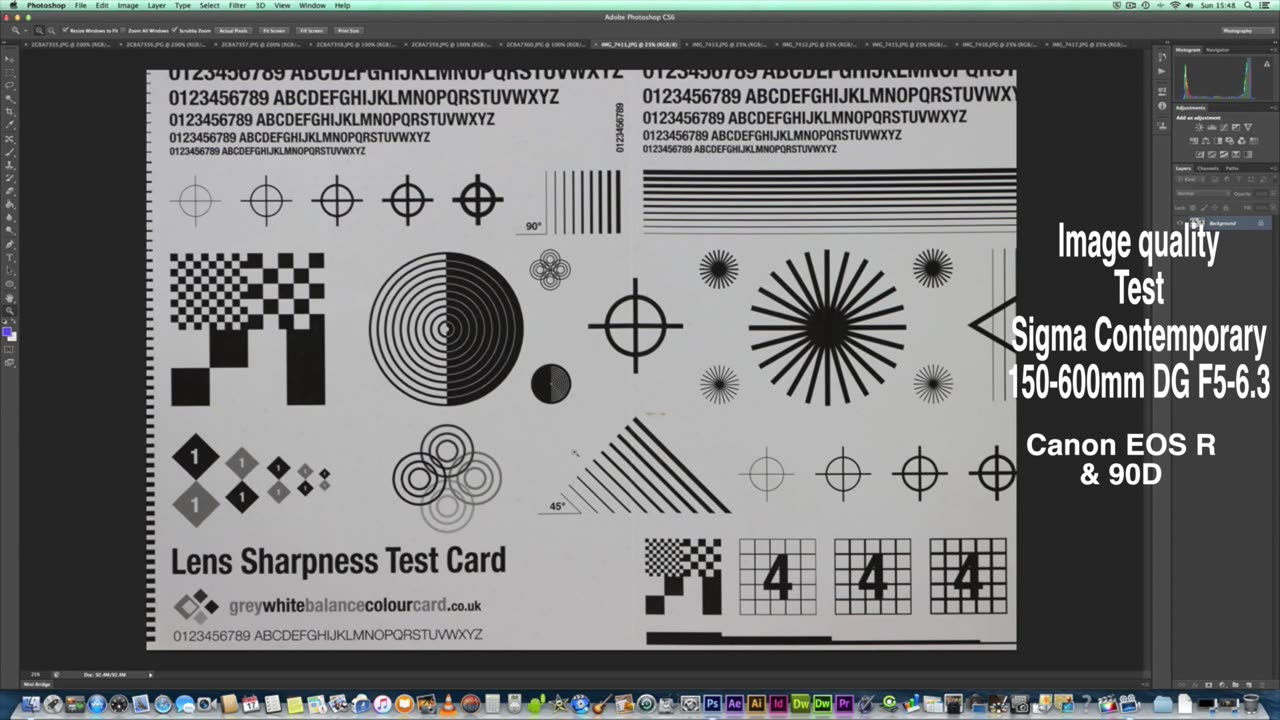Click the Print Size button
1280x720 pixels.
tap(348, 31)
